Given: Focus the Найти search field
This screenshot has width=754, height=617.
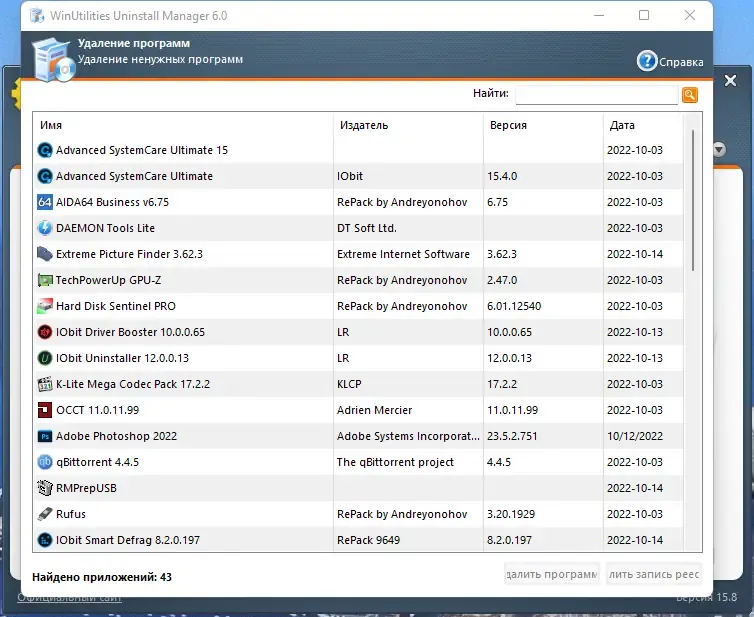Looking at the screenshot, I should coord(597,95).
